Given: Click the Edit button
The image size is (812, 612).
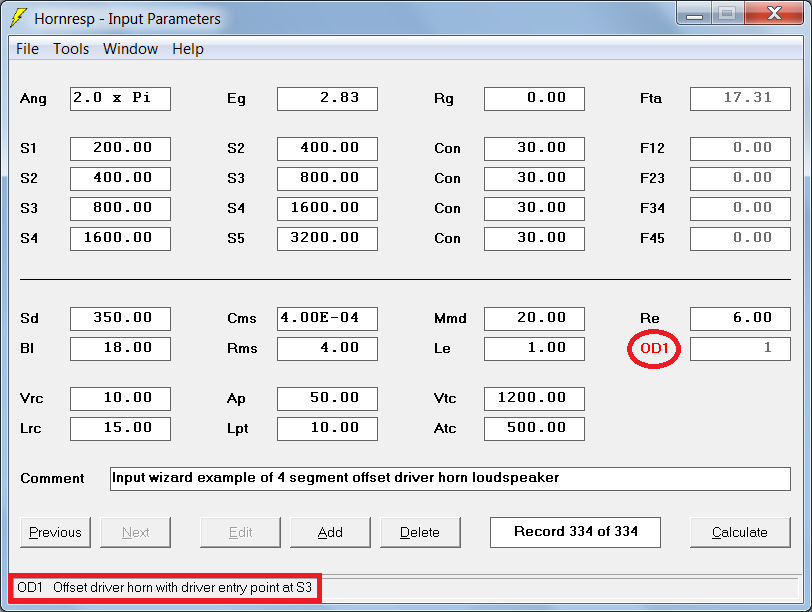Looking at the screenshot, I should [240, 532].
